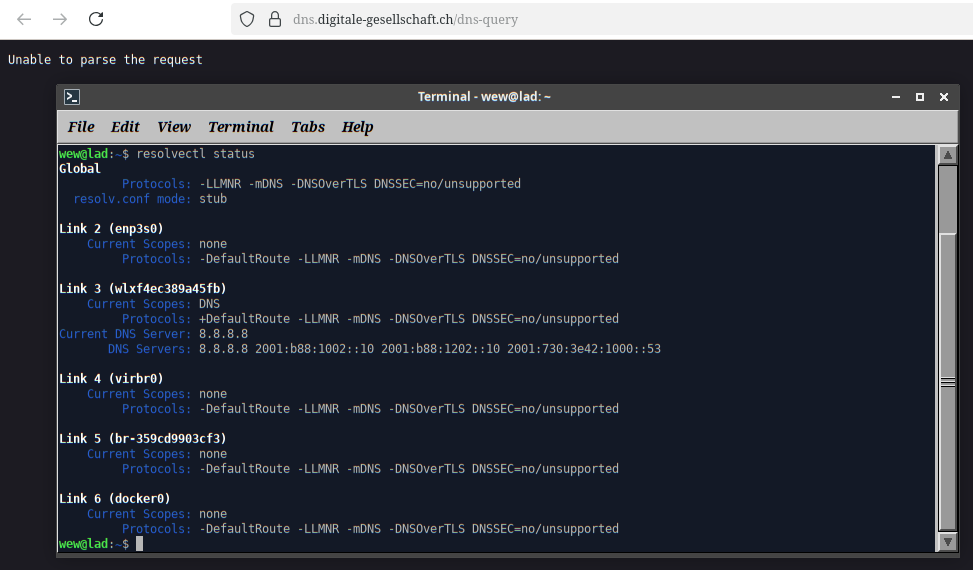Open the Terminal menu
The height and width of the screenshot is (570, 973).
[241, 127]
